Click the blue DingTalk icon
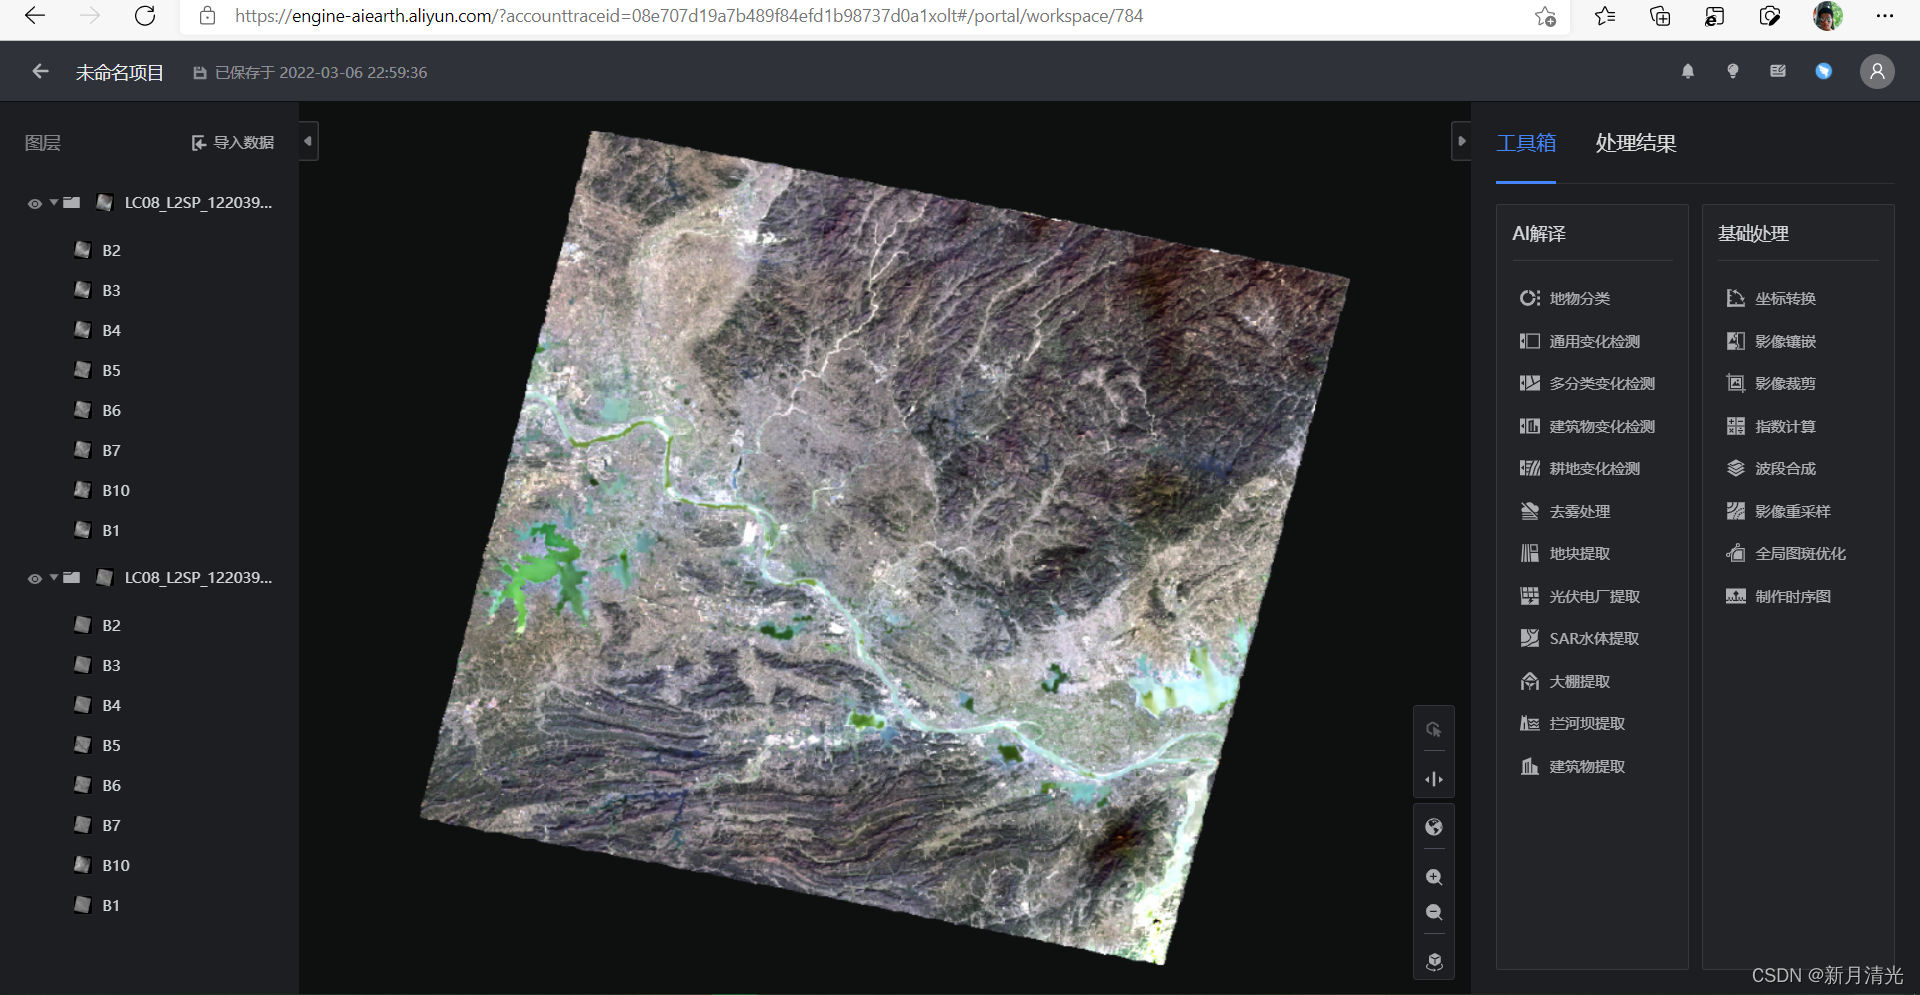The image size is (1920, 995). tap(1824, 71)
